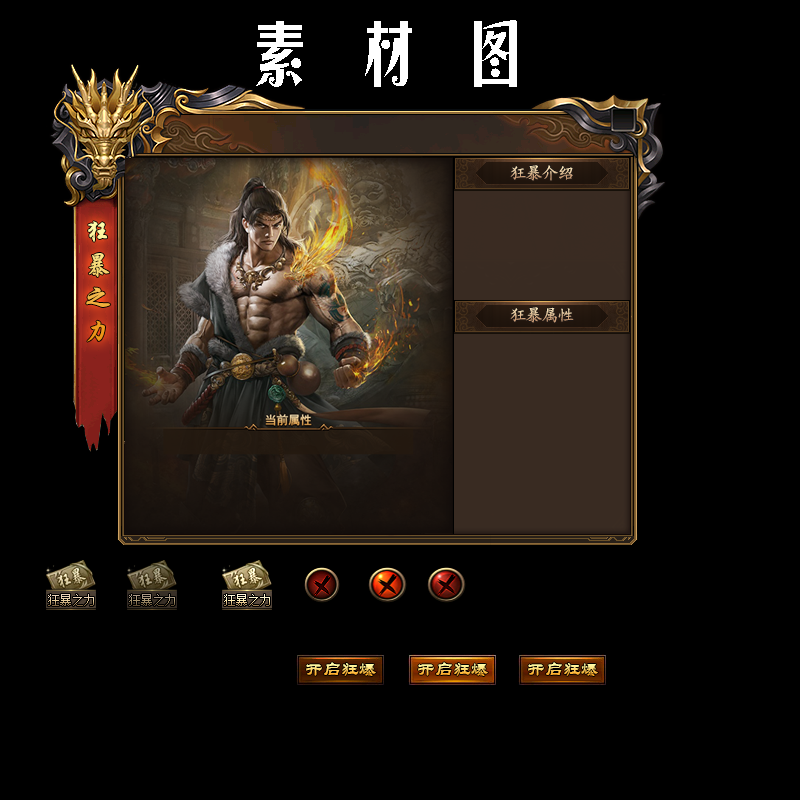Viewport: 800px width, 800px height.
Task: Click the empty area under 狂暴属性
Action: coord(542,434)
